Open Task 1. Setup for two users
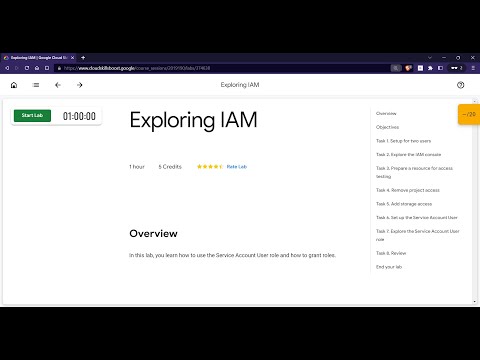Image resolution: width=480 pixels, height=360 pixels. point(403,141)
